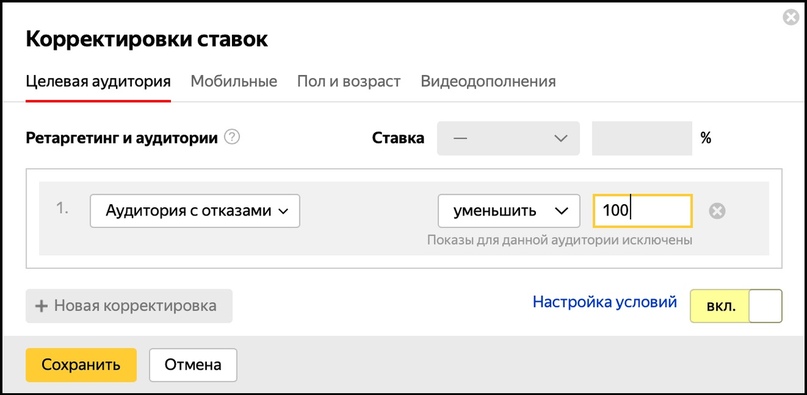The width and height of the screenshot is (807, 395).
Task: Open the help icon next to Ретаргетинг и аудитории
Action: tap(233, 138)
